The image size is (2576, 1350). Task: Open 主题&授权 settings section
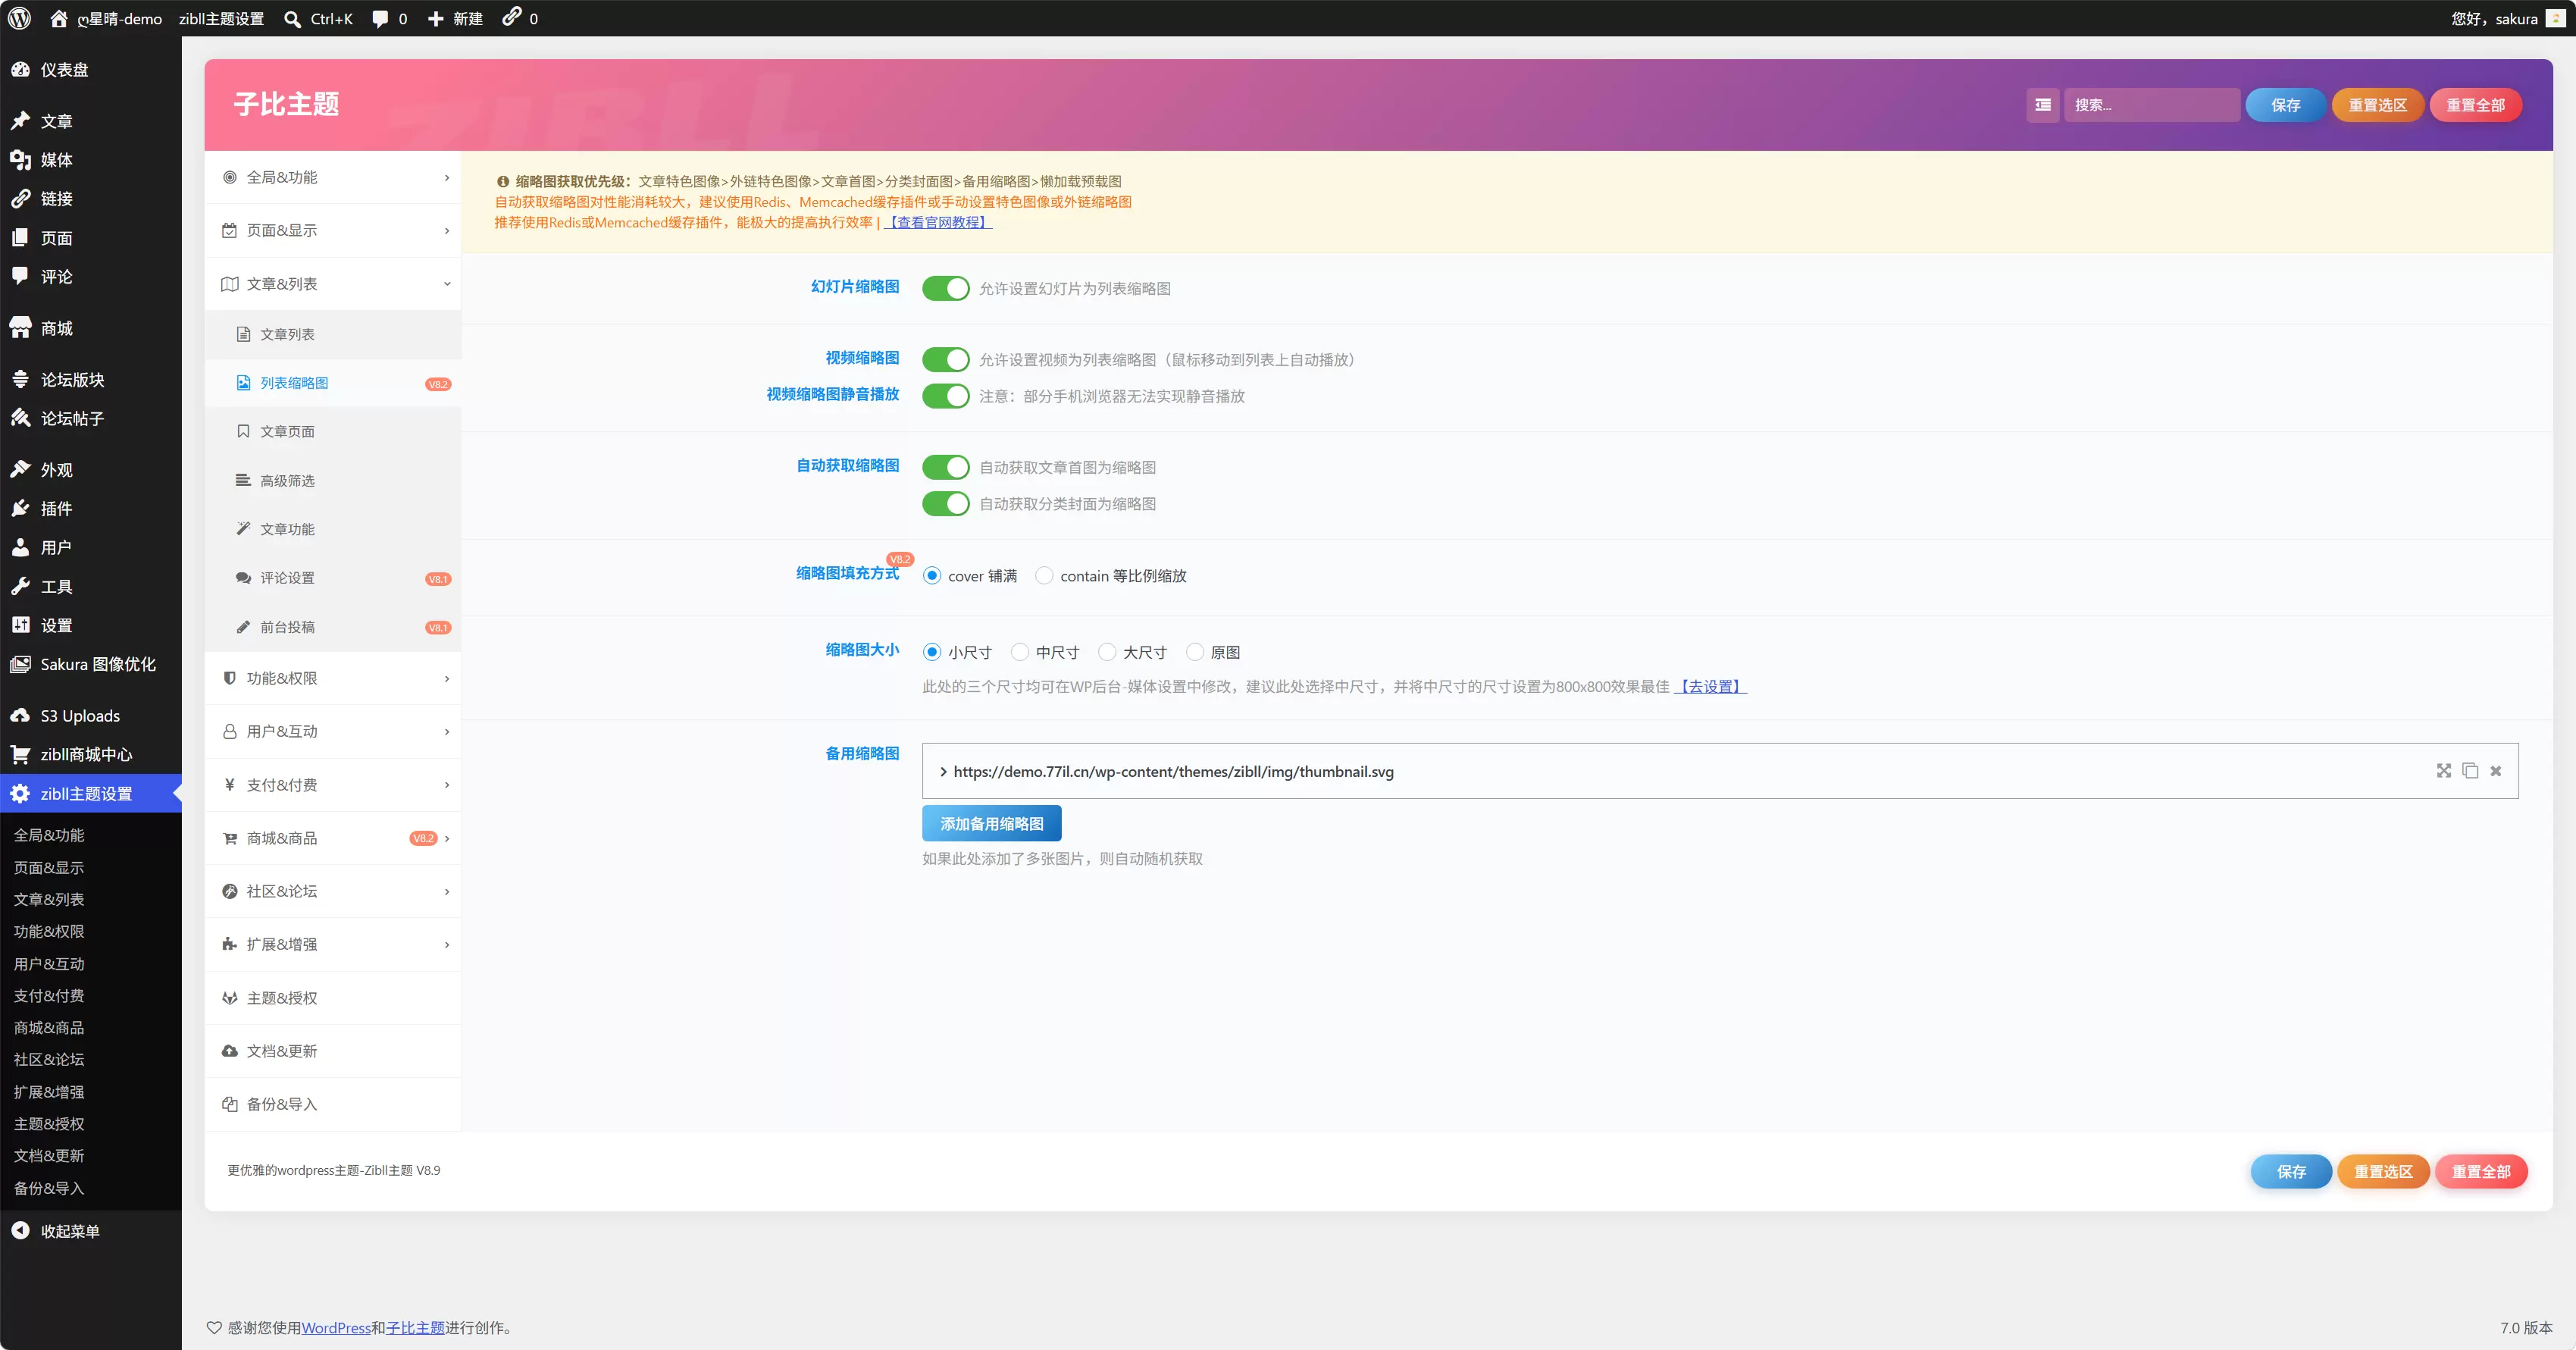(333, 998)
